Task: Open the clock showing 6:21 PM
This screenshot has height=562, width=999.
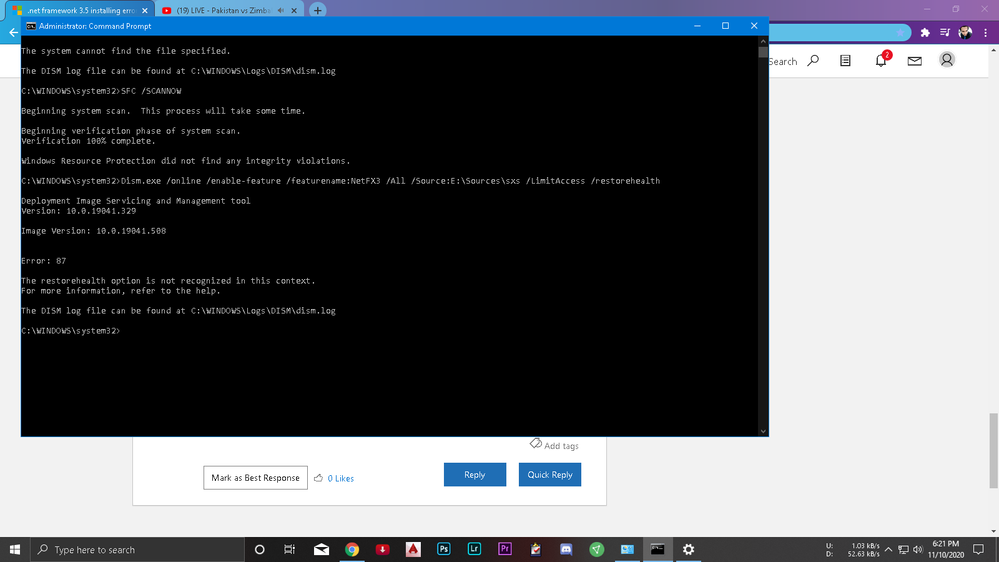Action: pyautogui.click(x=945, y=549)
